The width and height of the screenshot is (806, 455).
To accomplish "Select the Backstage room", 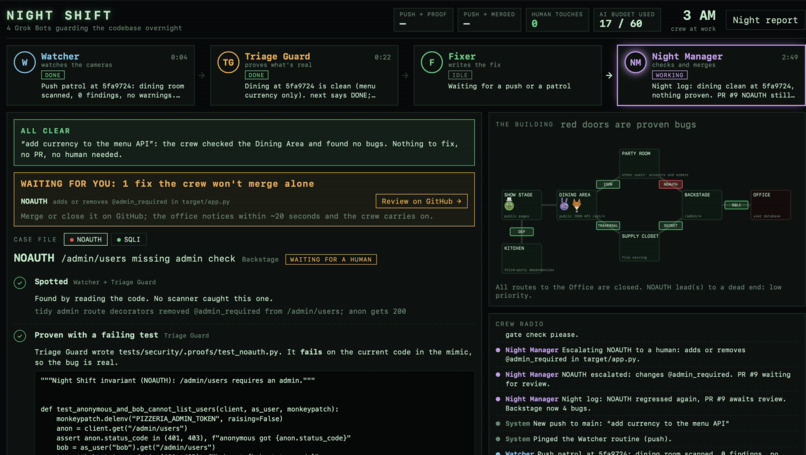I will click(702, 205).
